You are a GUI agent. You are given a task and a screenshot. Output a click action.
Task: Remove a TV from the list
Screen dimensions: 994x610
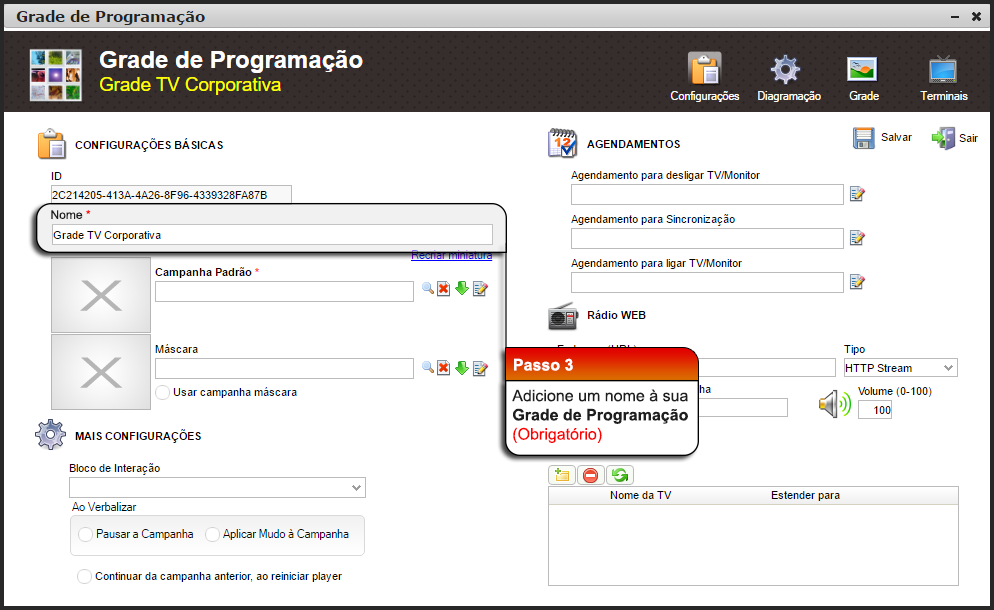tap(590, 474)
